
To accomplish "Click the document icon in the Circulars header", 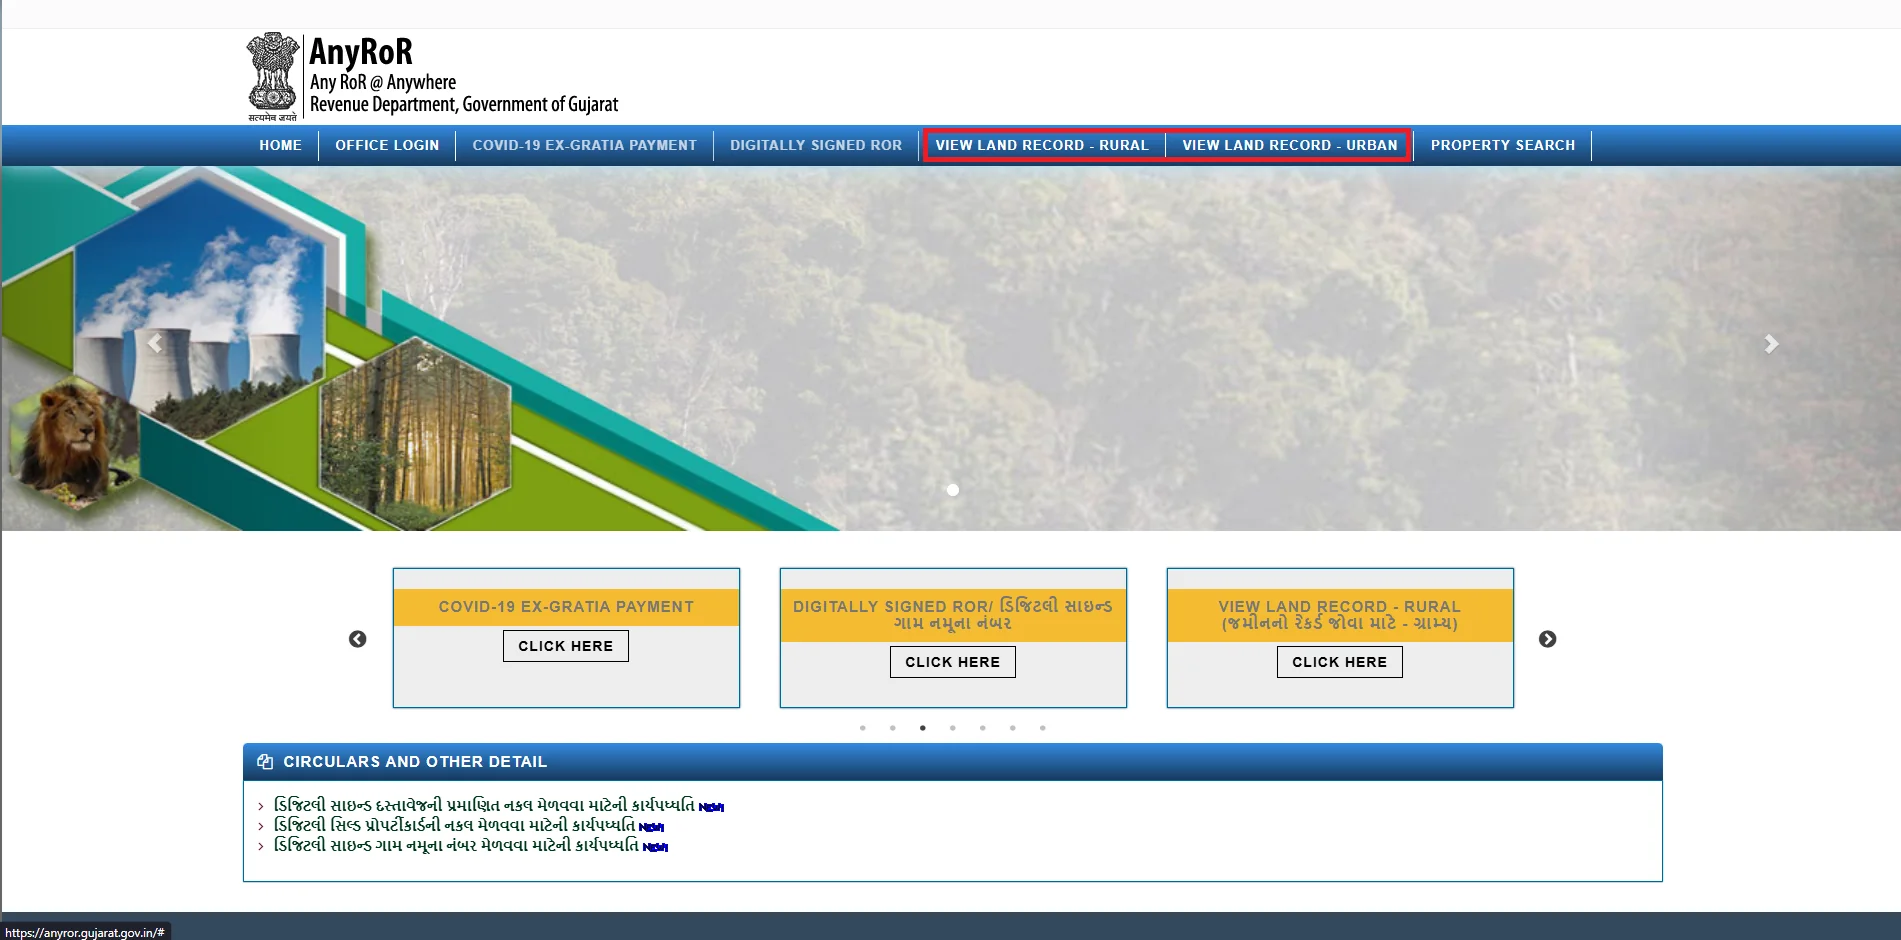I will coord(265,761).
